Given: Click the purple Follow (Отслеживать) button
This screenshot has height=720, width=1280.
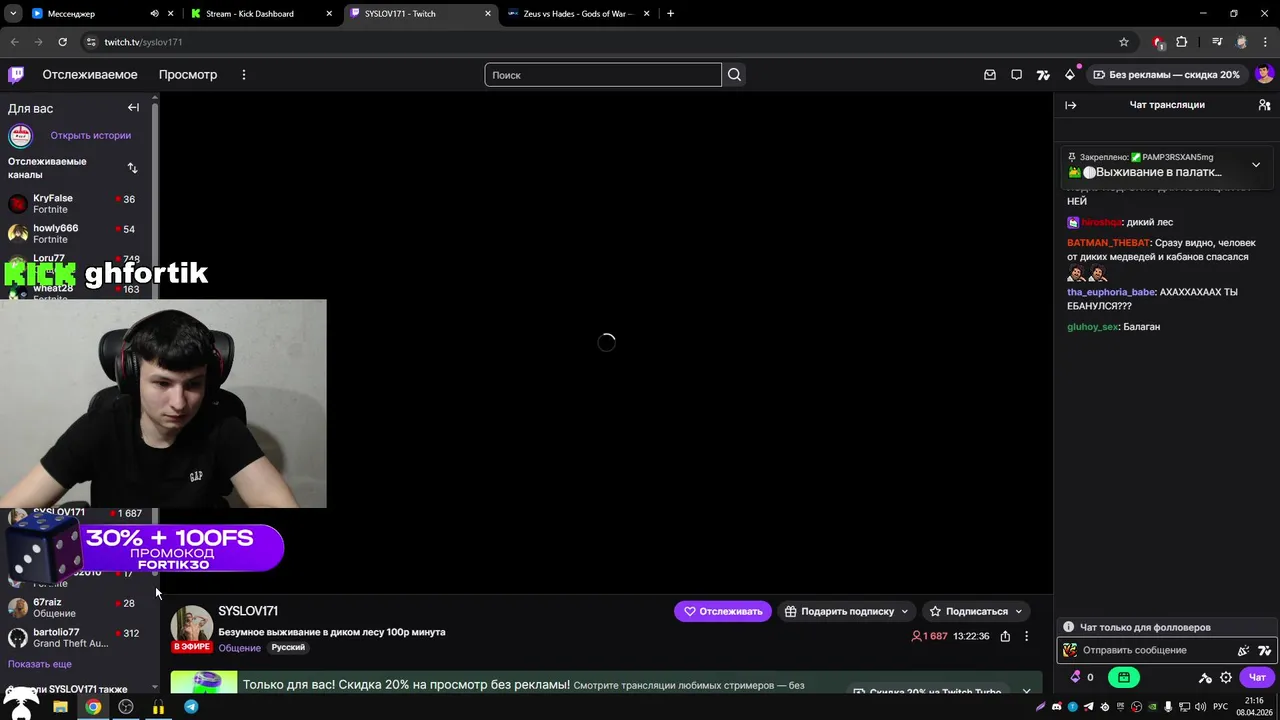Looking at the screenshot, I should point(723,611).
